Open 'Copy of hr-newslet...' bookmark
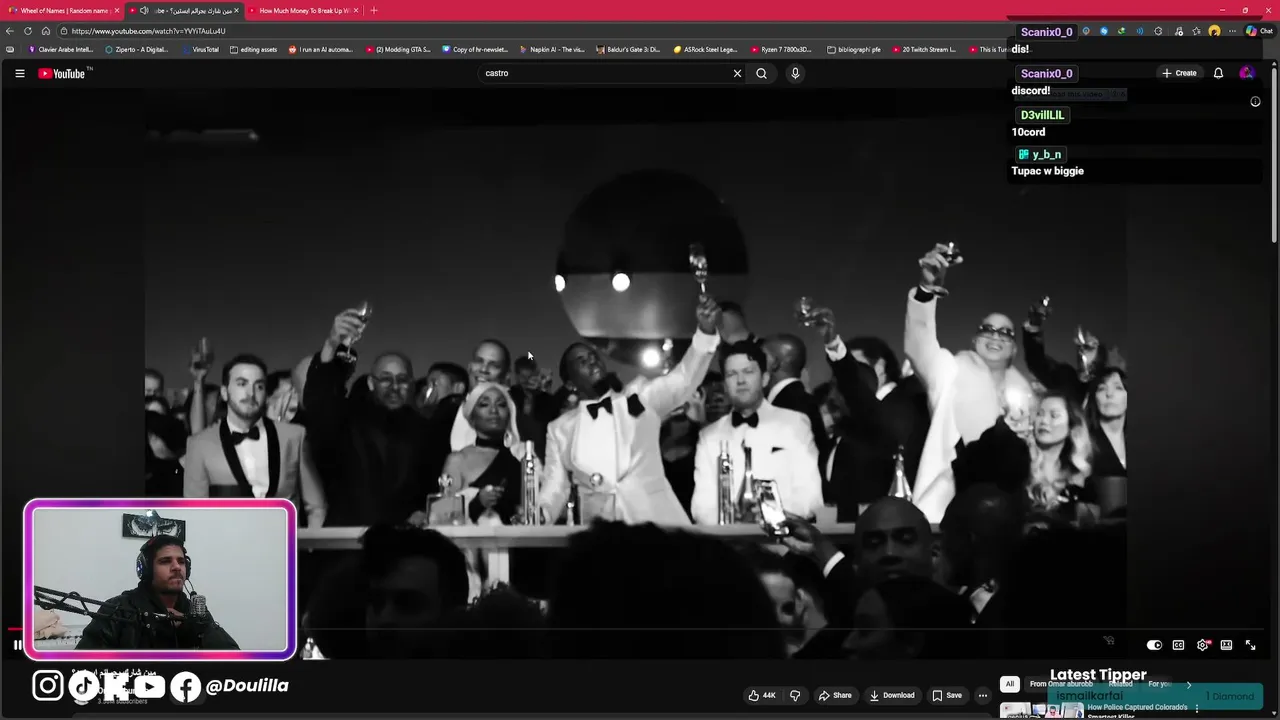 (475, 49)
